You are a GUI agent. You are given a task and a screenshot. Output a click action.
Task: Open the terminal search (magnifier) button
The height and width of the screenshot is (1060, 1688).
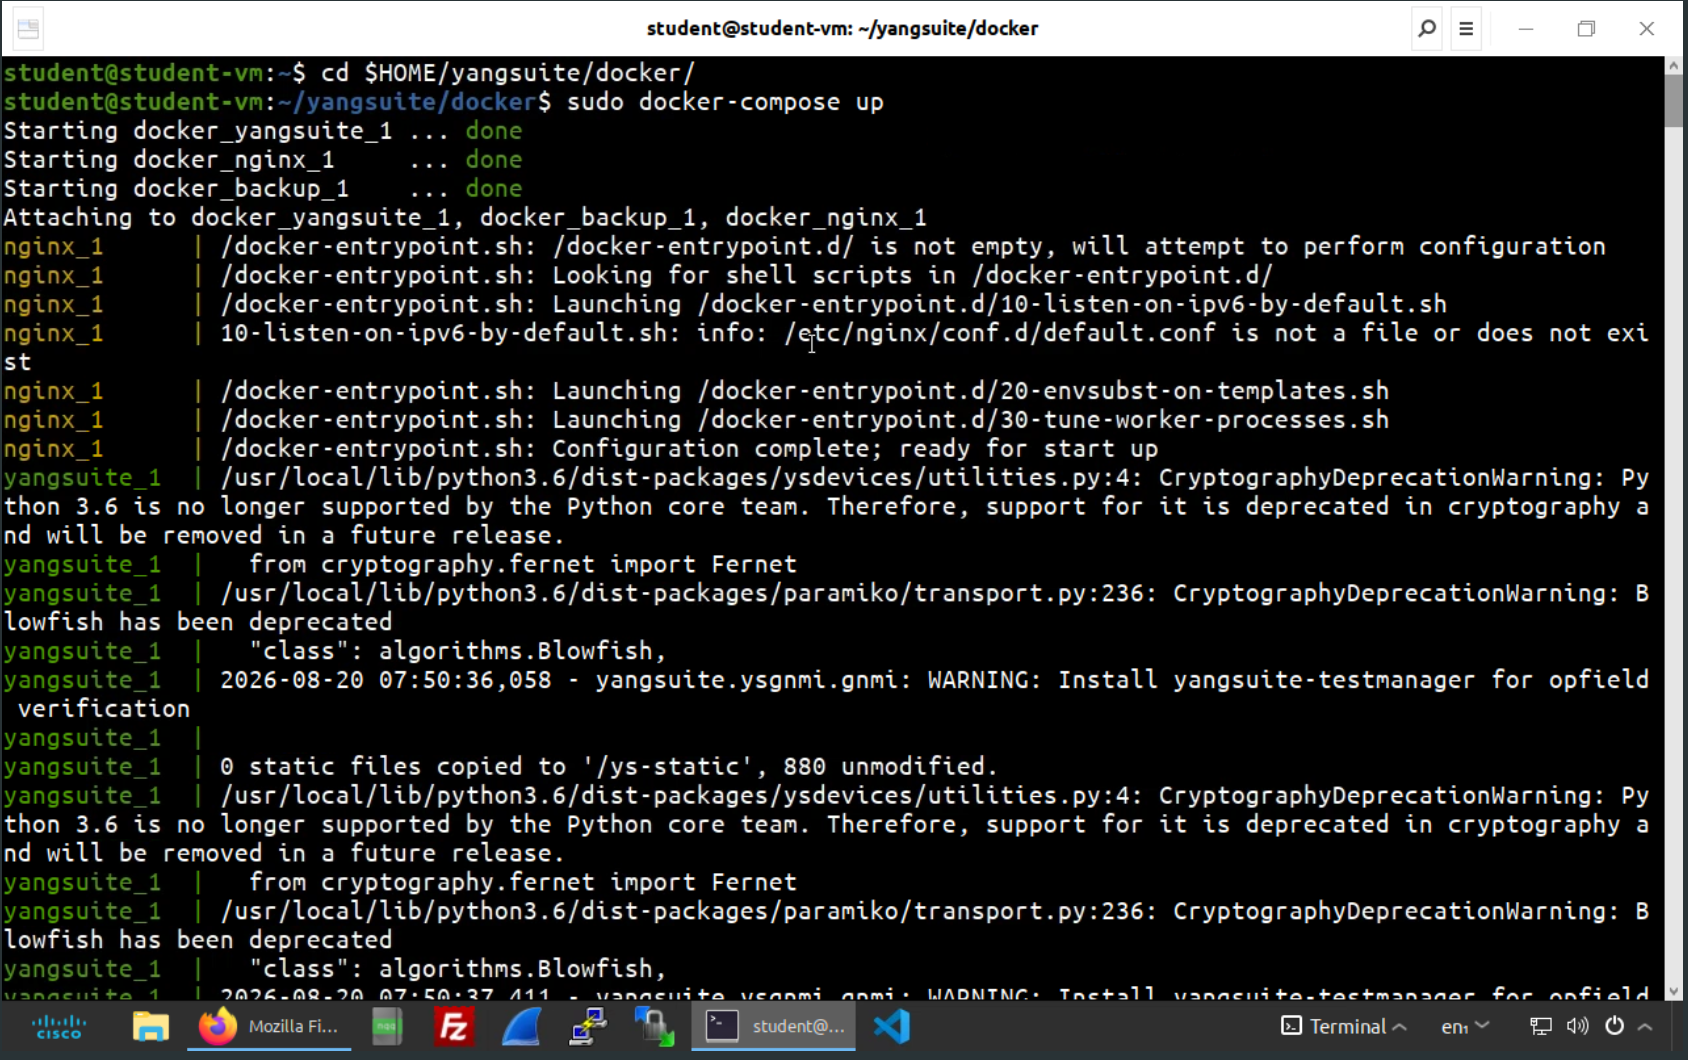pyautogui.click(x=1427, y=29)
